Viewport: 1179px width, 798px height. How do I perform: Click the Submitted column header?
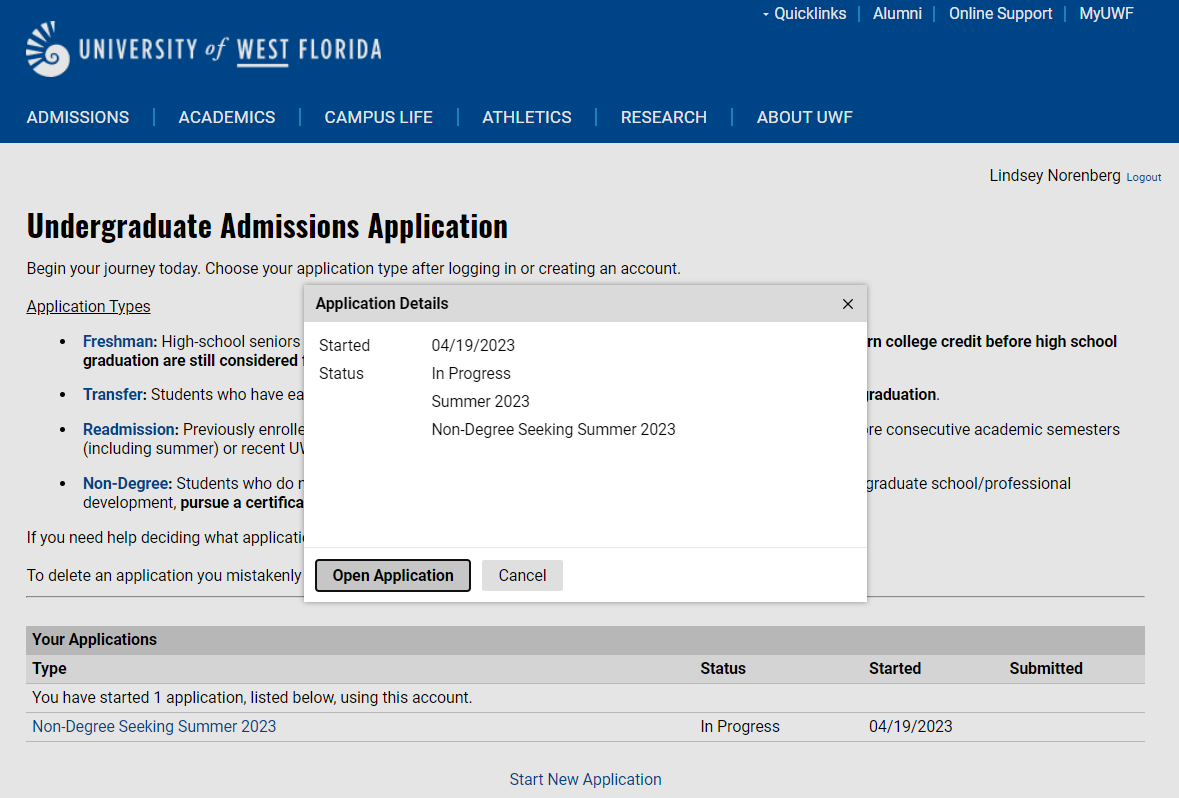click(x=1046, y=669)
